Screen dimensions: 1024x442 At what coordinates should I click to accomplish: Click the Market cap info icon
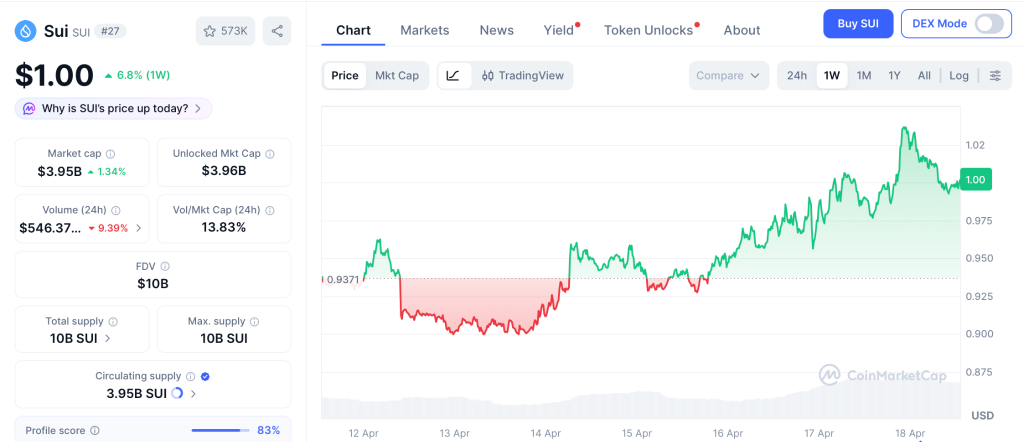(110, 154)
